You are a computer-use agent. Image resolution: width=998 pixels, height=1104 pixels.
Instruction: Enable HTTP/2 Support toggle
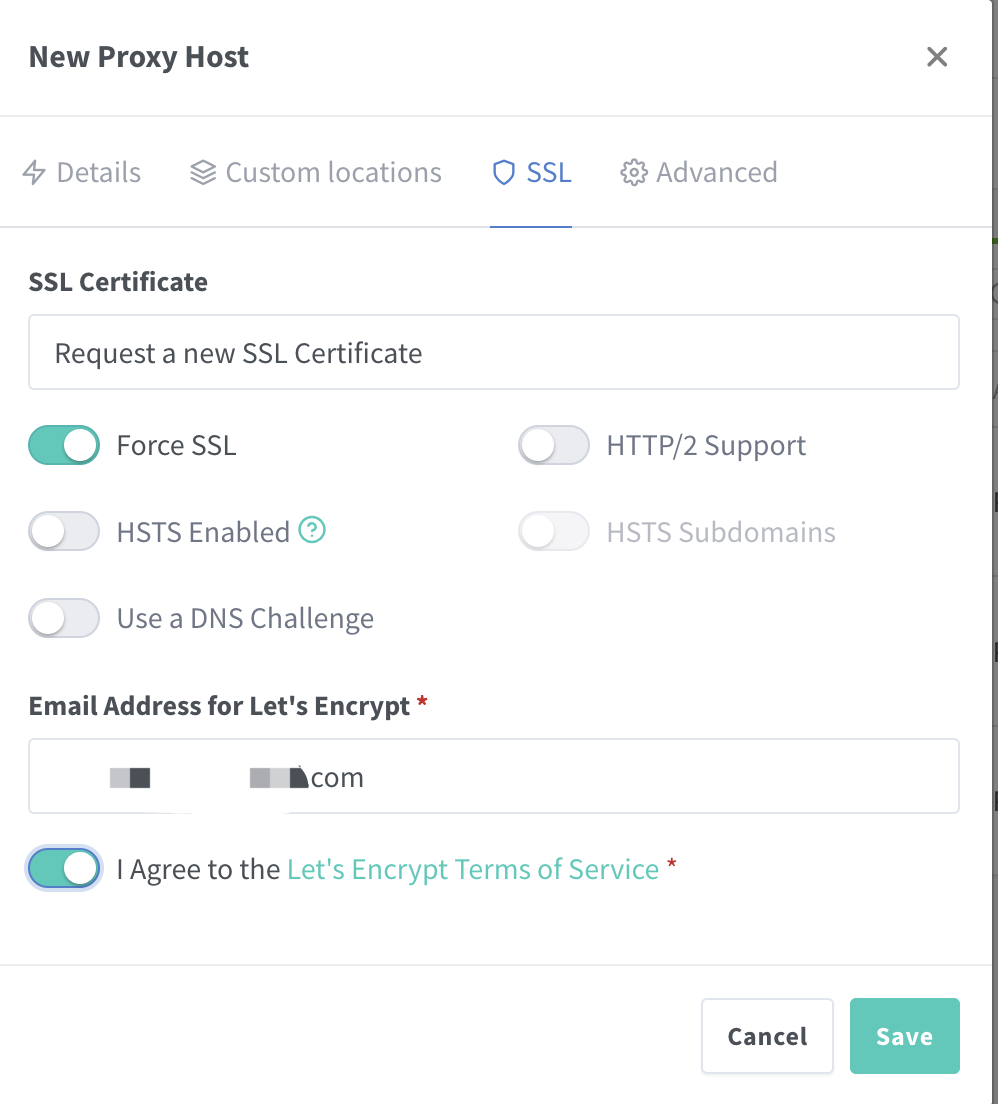point(554,445)
